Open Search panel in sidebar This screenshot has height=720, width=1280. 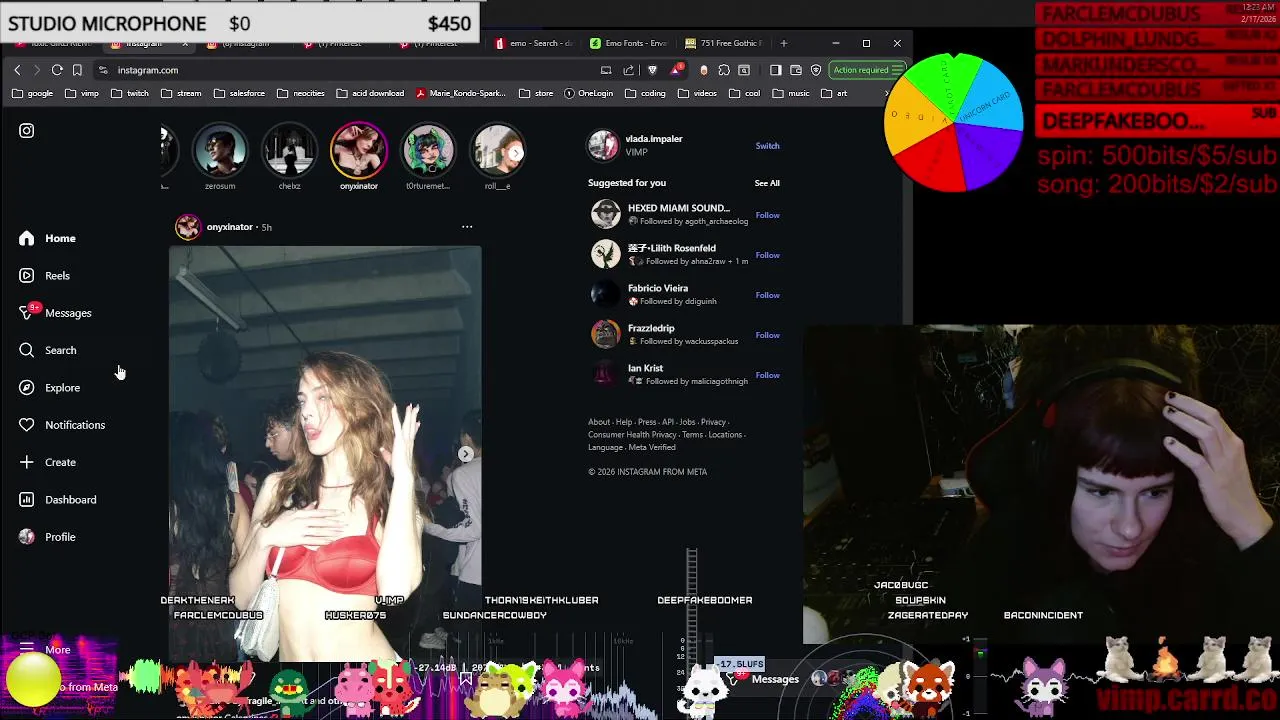click(x=47, y=350)
